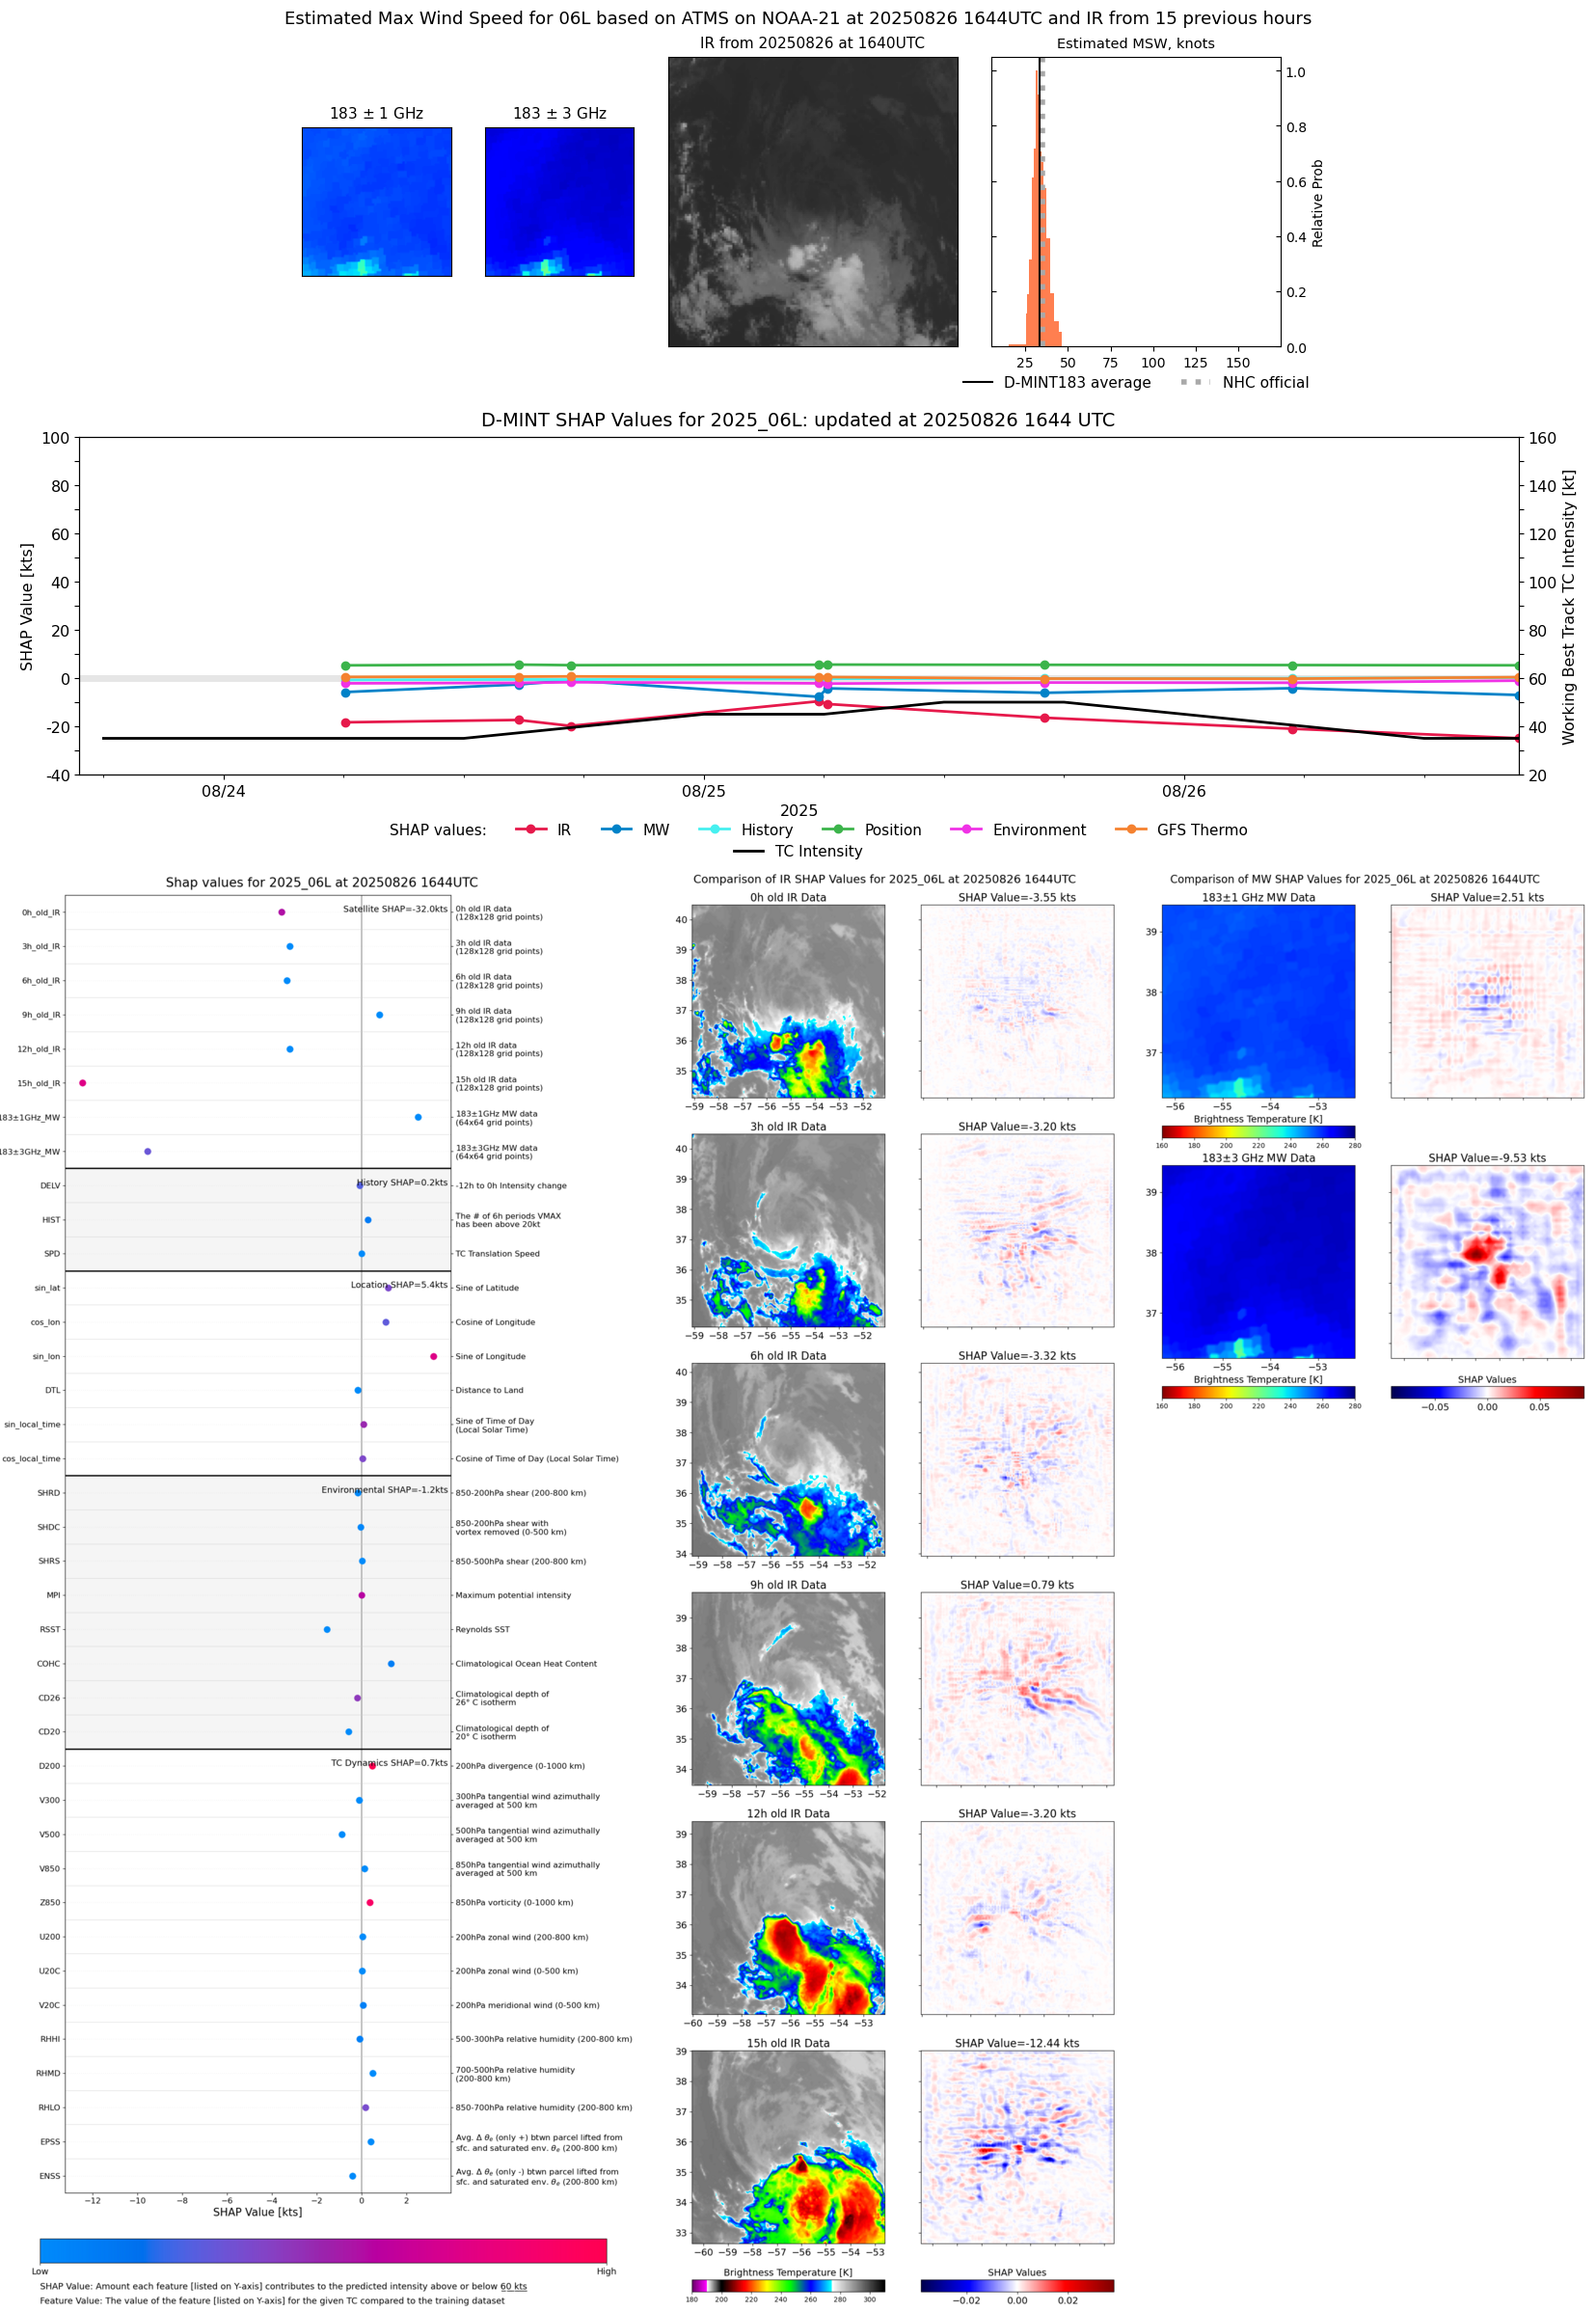Select the D-MINT183 average legend entry

(x=977, y=382)
